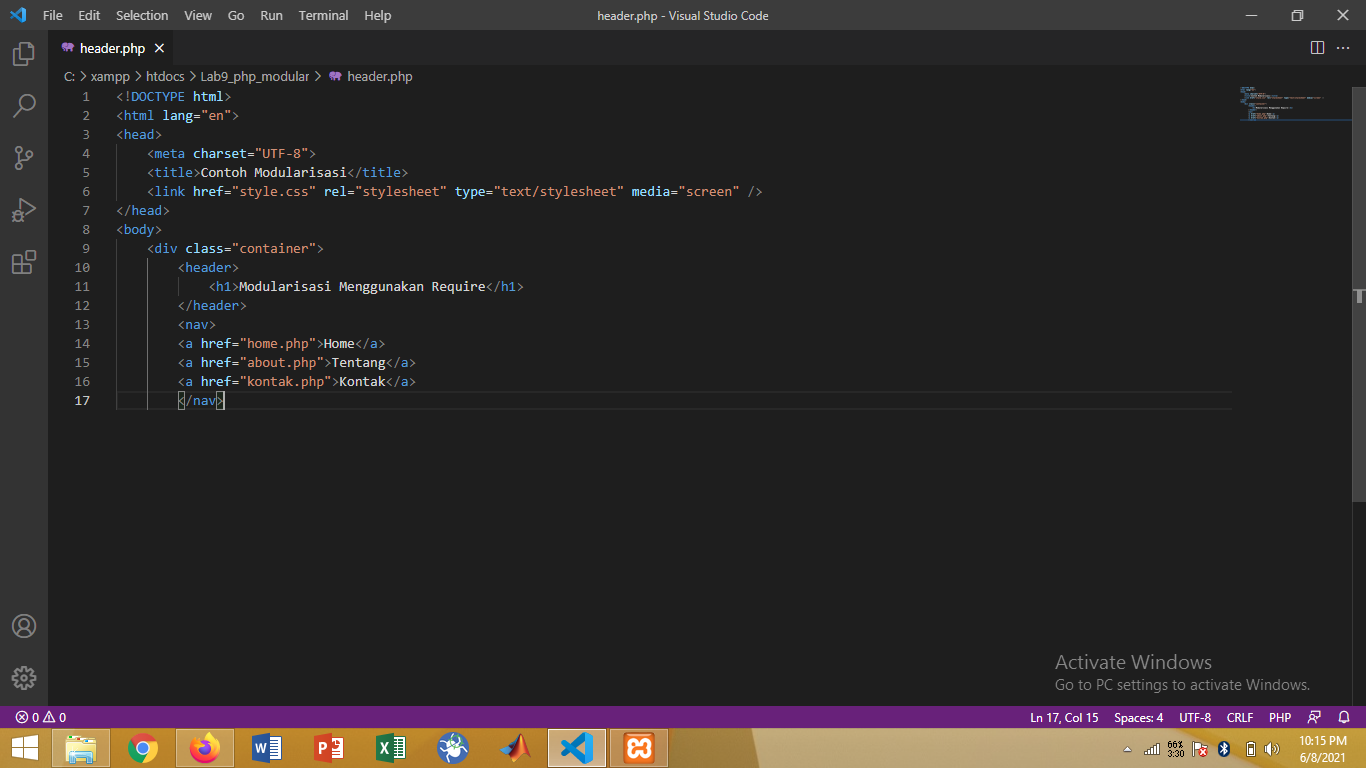Open the editor More Actions ellipsis
Screen dimensions: 1366x768
point(1343,48)
